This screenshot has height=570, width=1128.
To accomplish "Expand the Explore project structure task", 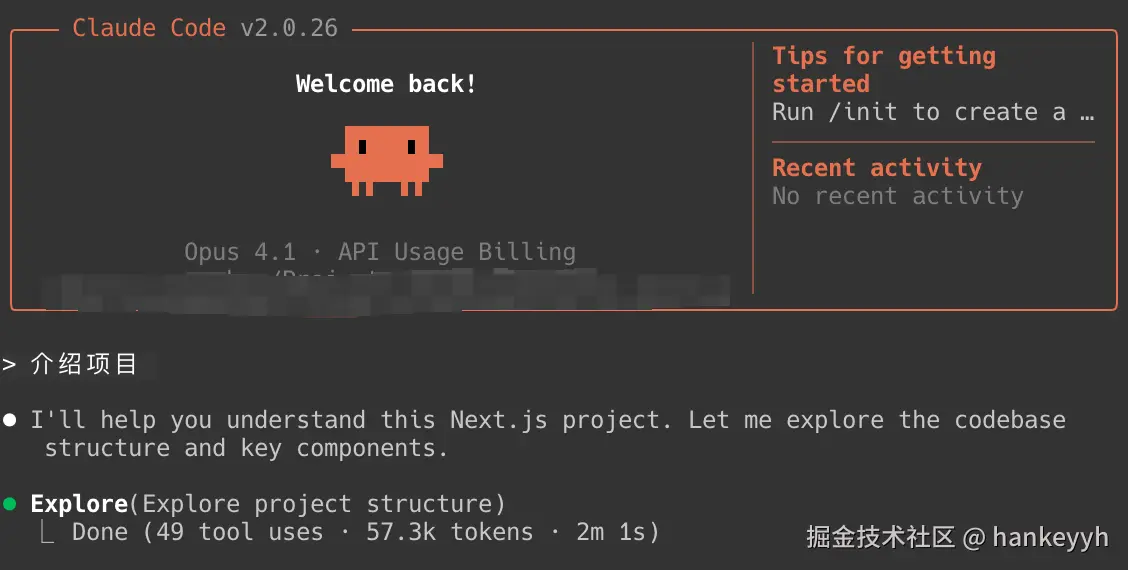I will [268, 504].
